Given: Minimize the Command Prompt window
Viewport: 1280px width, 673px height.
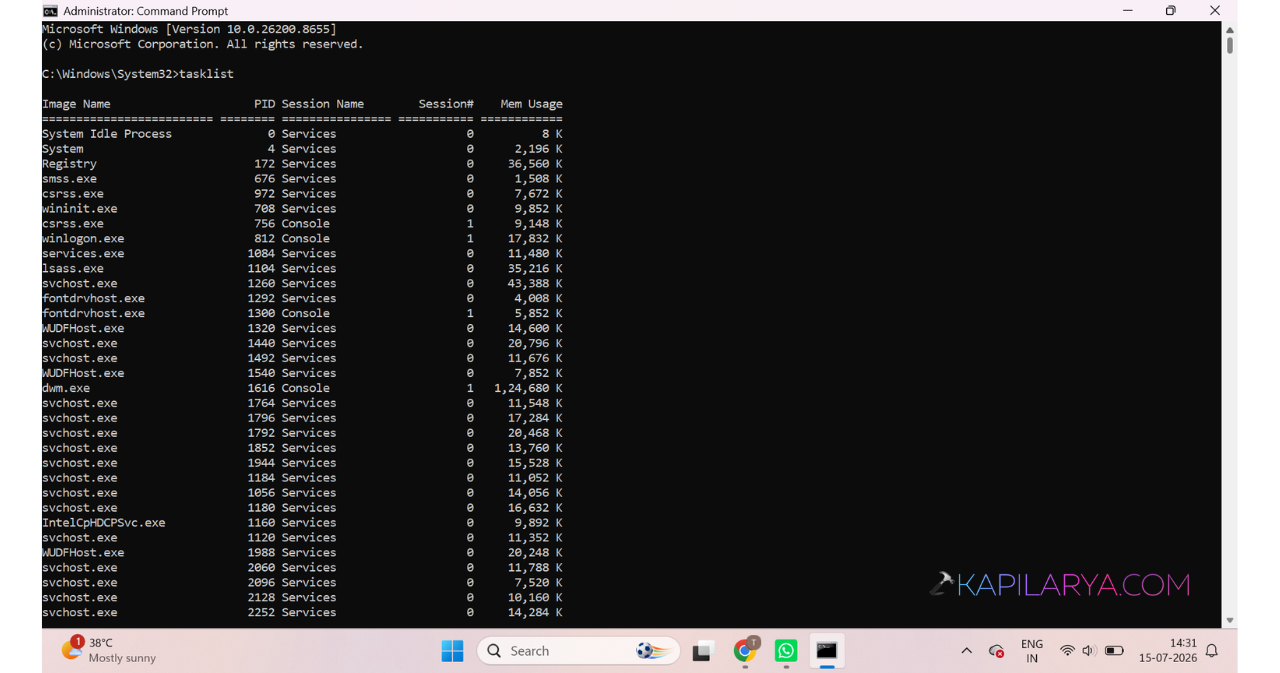Looking at the screenshot, I should [x=1128, y=11].
